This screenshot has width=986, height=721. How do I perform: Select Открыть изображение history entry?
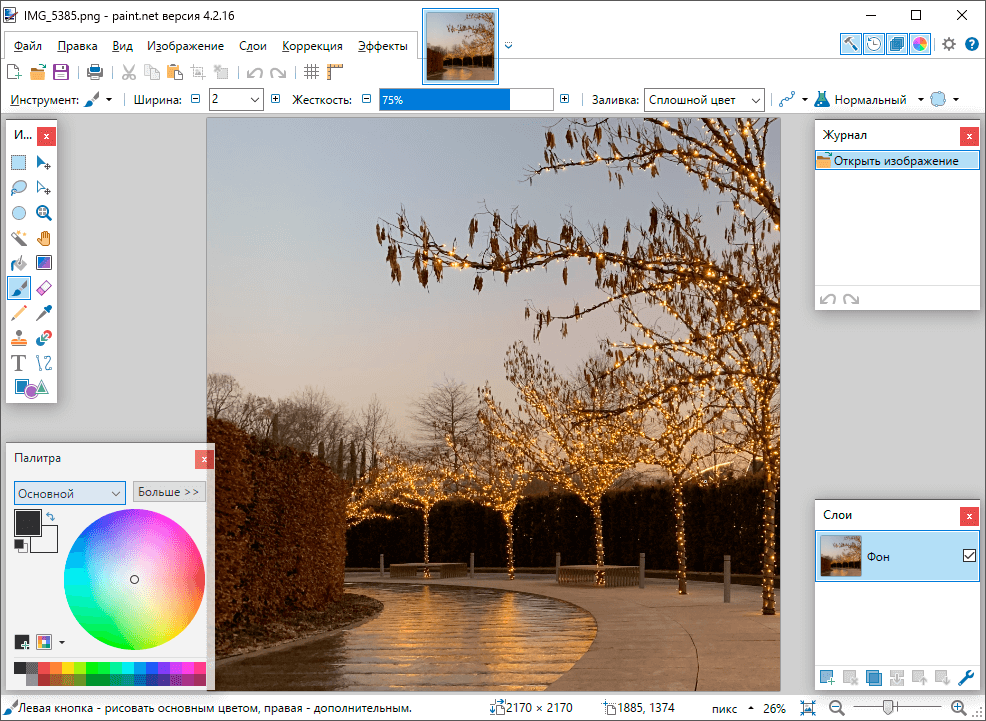pos(896,161)
